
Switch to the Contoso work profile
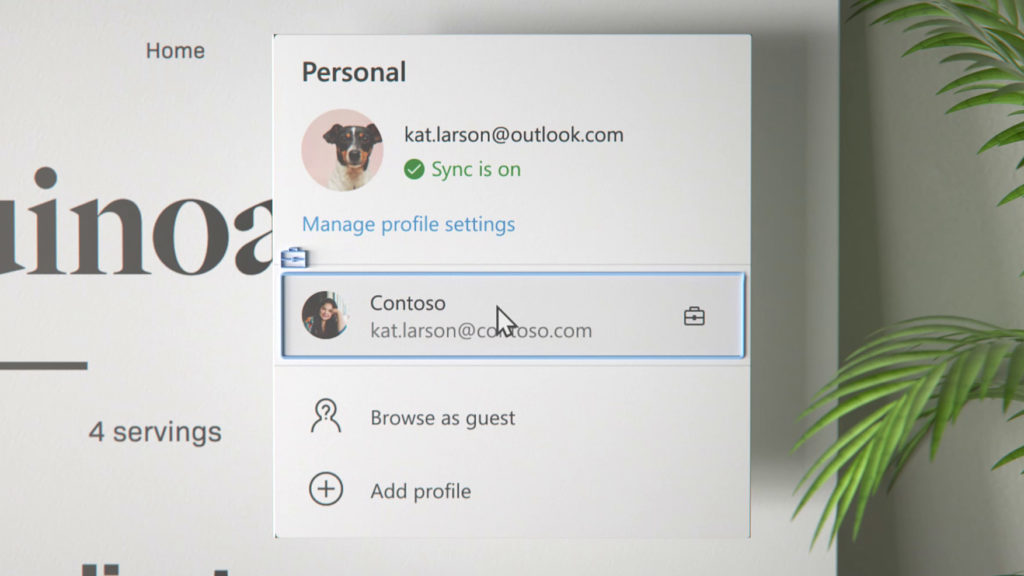click(x=513, y=315)
